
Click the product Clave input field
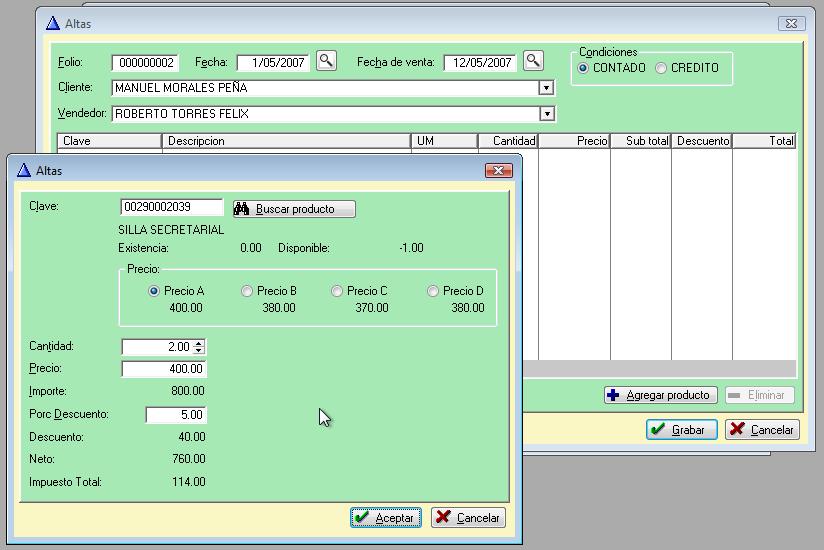click(x=172, y=207)
